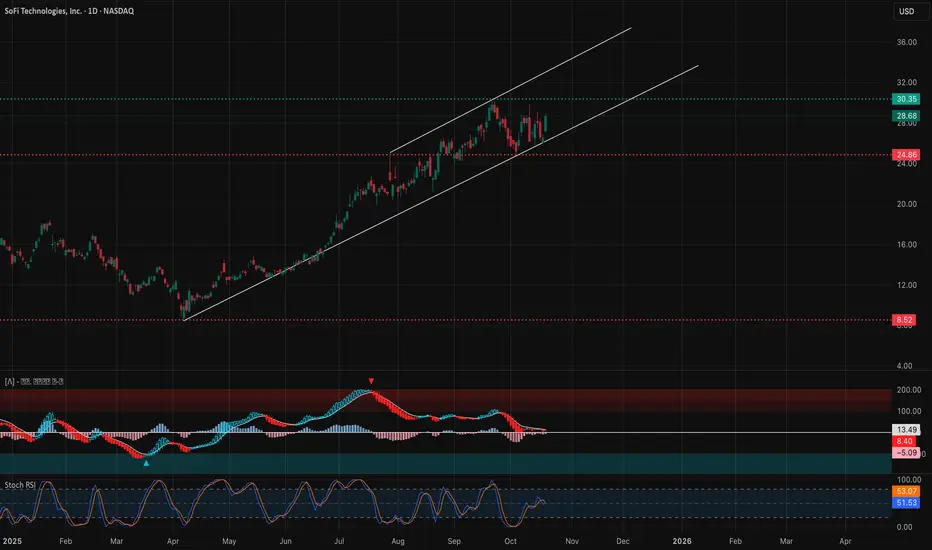Click the 20.00 price axis value
The width and height of the screenshot is (932, 550).
coord(906,204)
